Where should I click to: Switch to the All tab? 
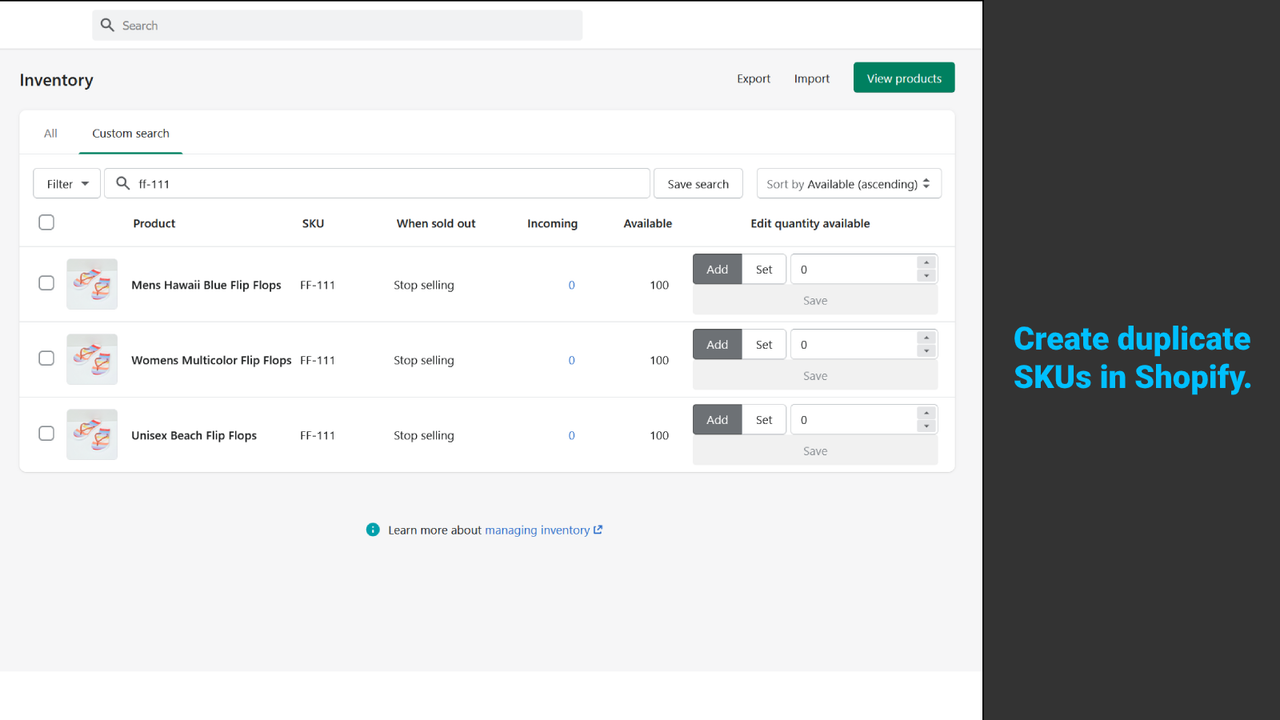coord(50,132)
